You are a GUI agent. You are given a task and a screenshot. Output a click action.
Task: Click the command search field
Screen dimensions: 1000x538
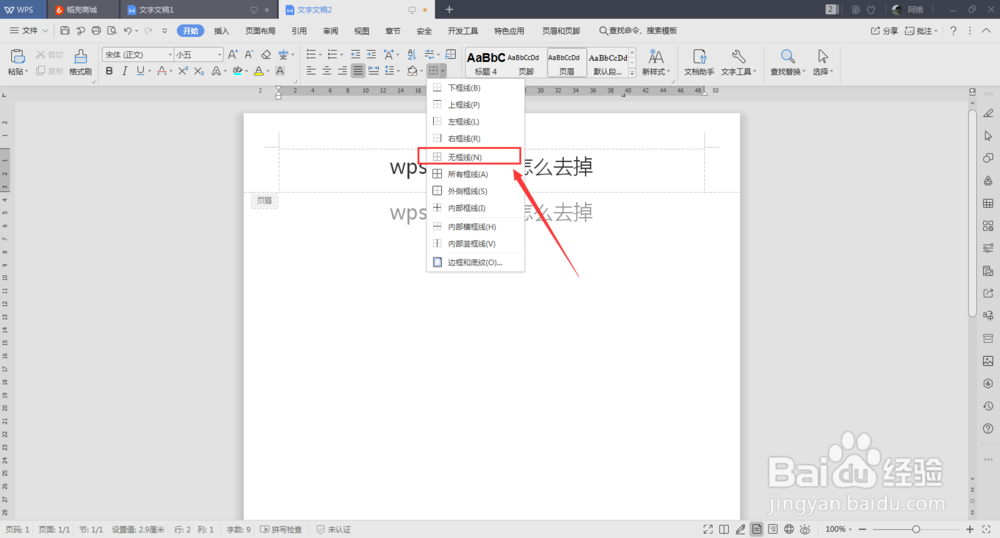(x=638, y=31)
